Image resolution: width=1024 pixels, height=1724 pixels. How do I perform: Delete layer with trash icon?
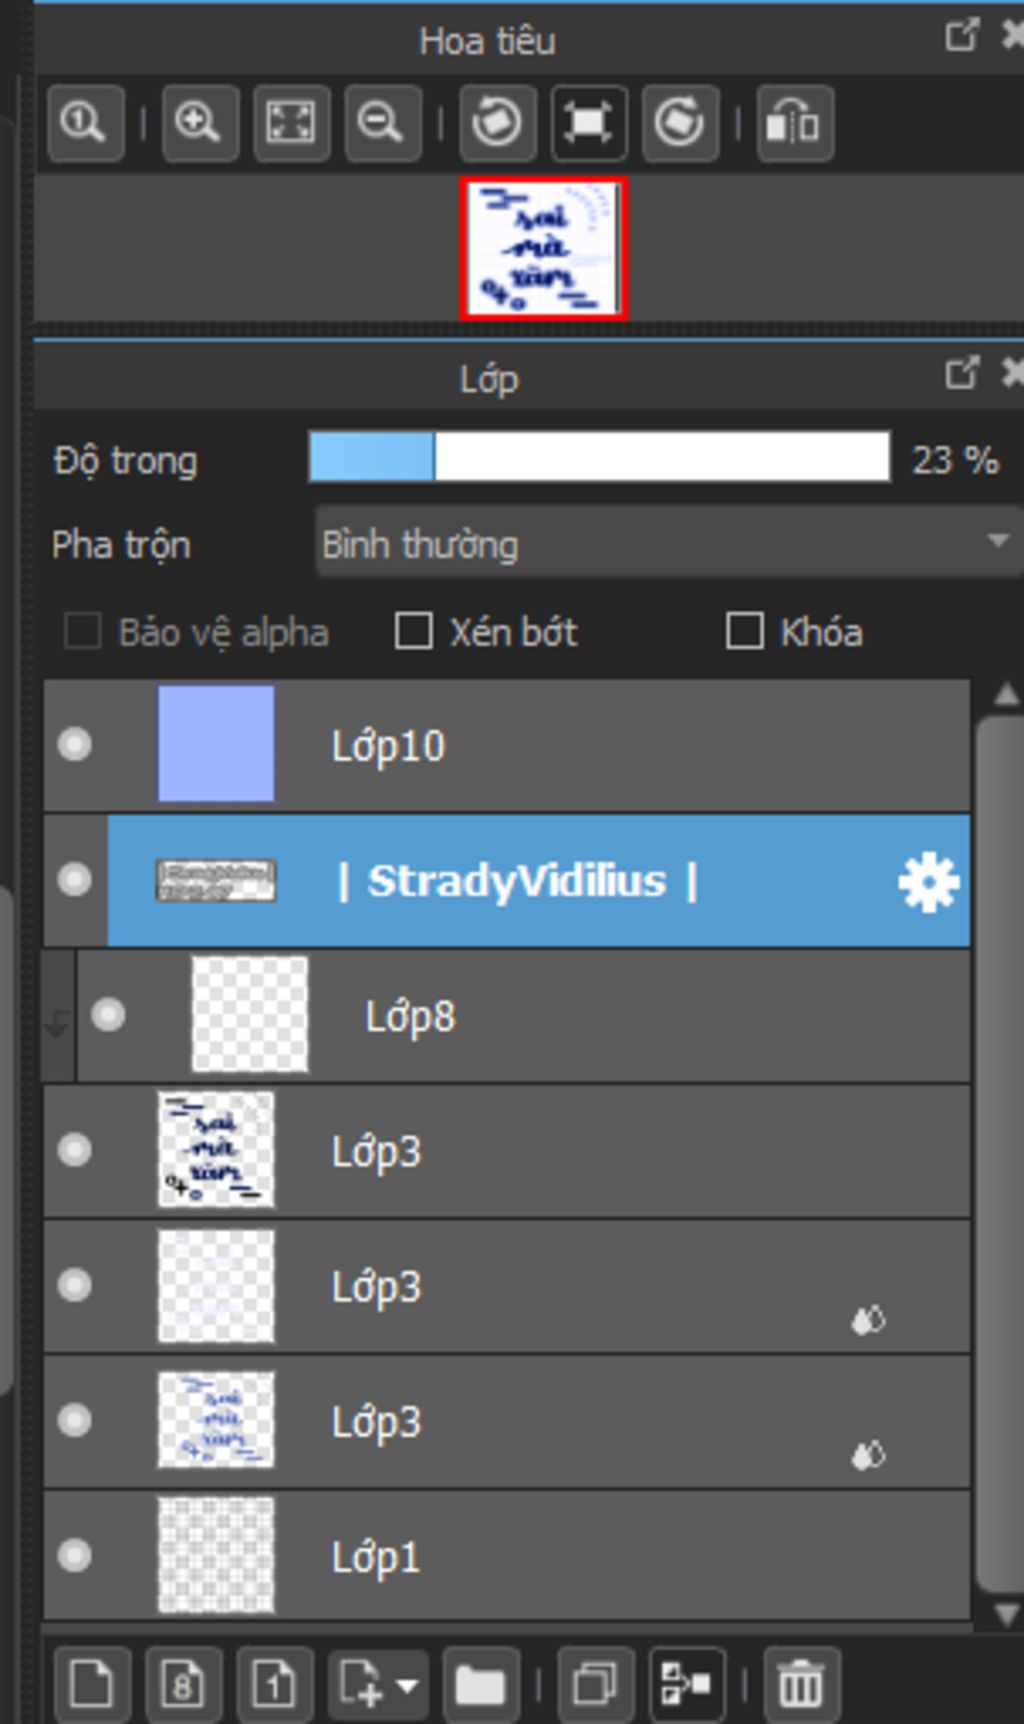point(800,1686)
